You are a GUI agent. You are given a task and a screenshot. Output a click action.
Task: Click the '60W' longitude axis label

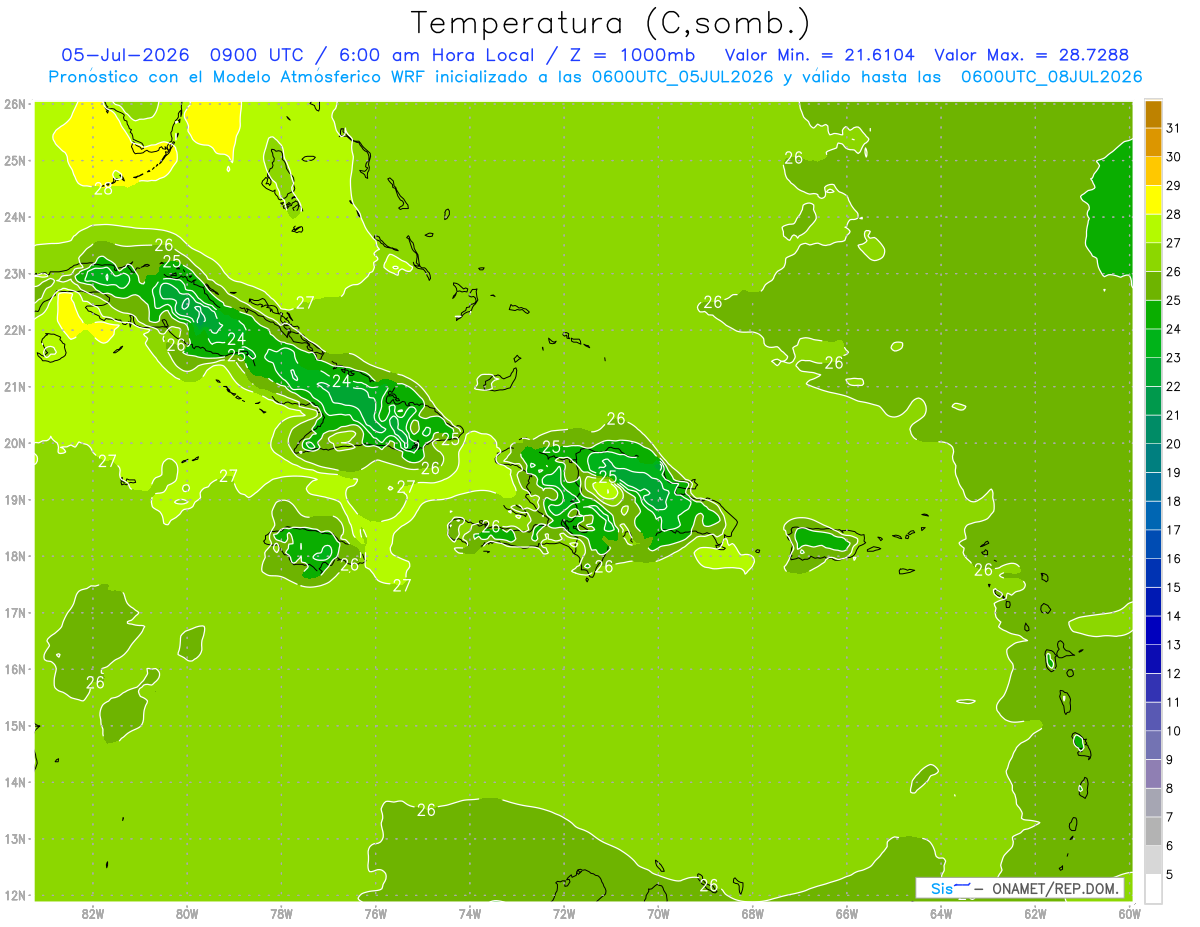(1130, 913)
